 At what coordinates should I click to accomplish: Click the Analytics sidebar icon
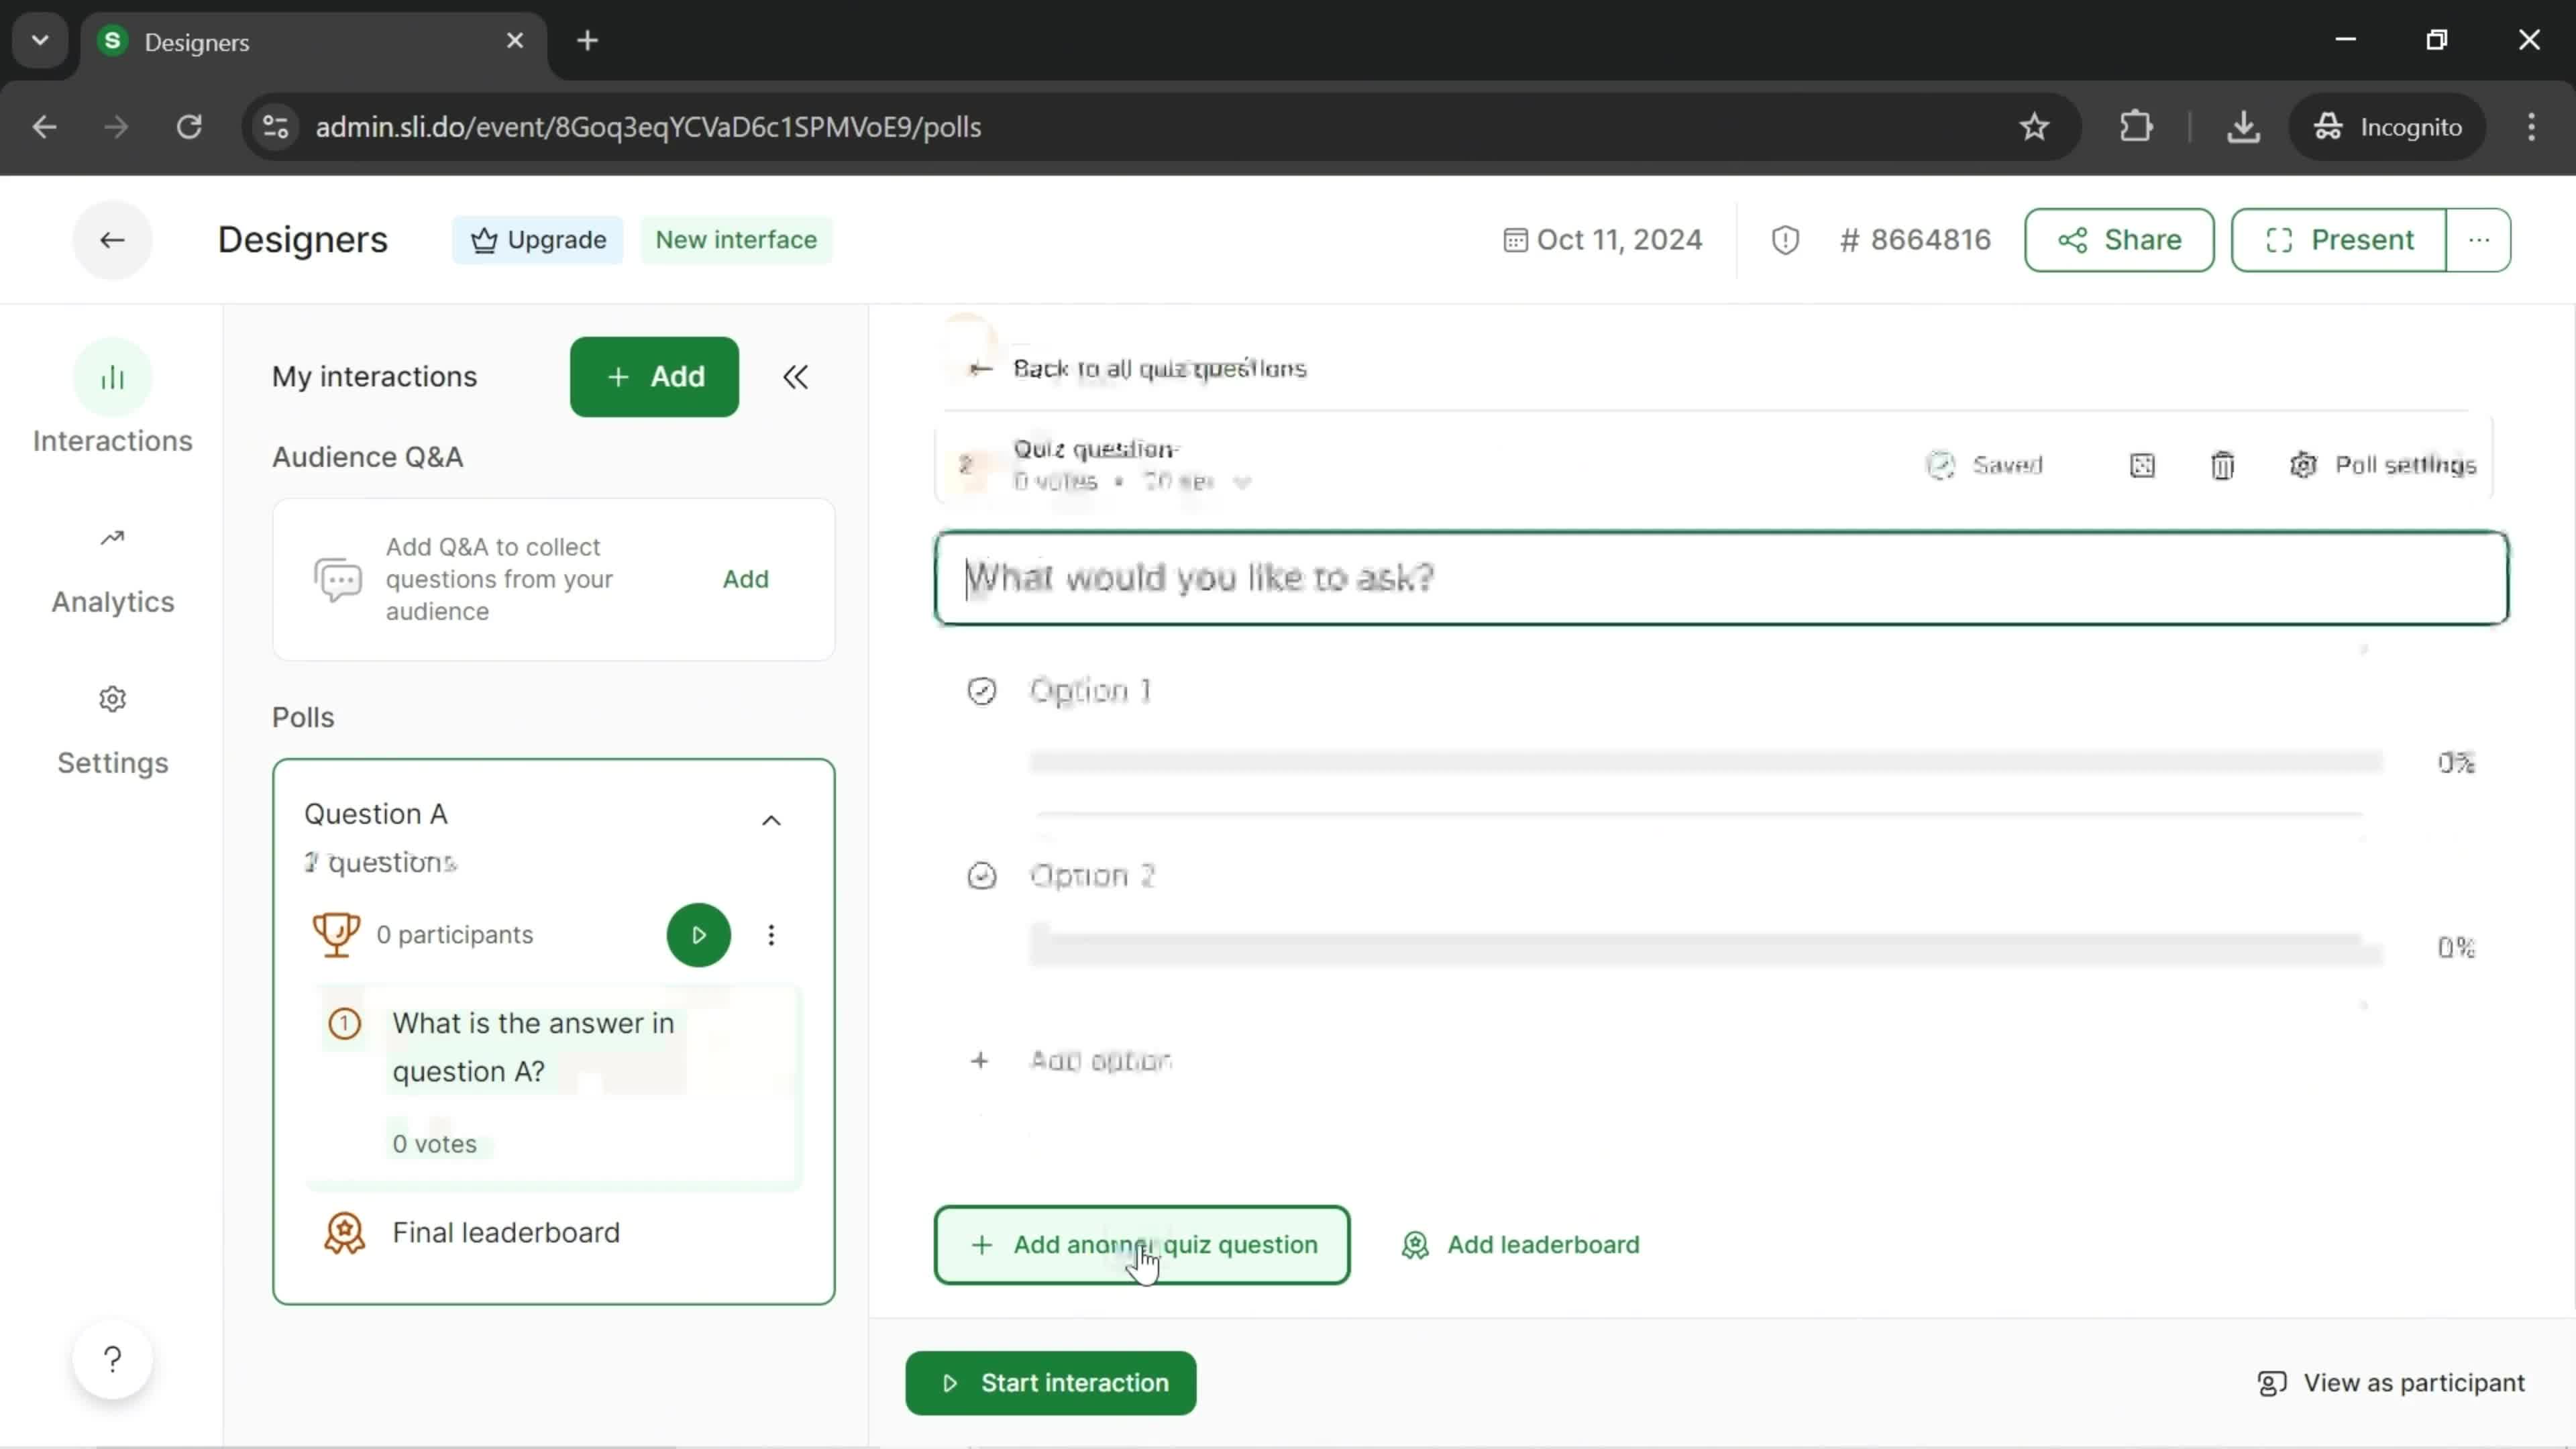pyautogui.click(x=111, y=539)
